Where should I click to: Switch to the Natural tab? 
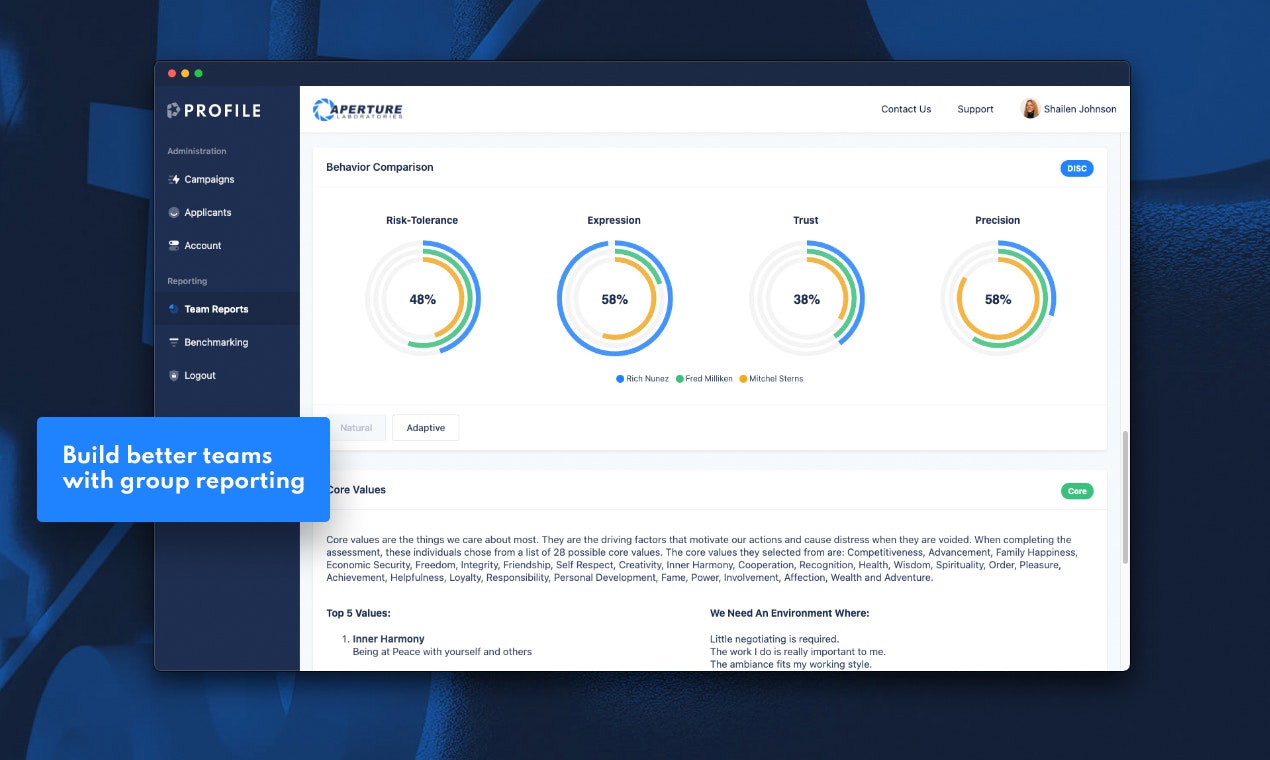click(356, 428)
